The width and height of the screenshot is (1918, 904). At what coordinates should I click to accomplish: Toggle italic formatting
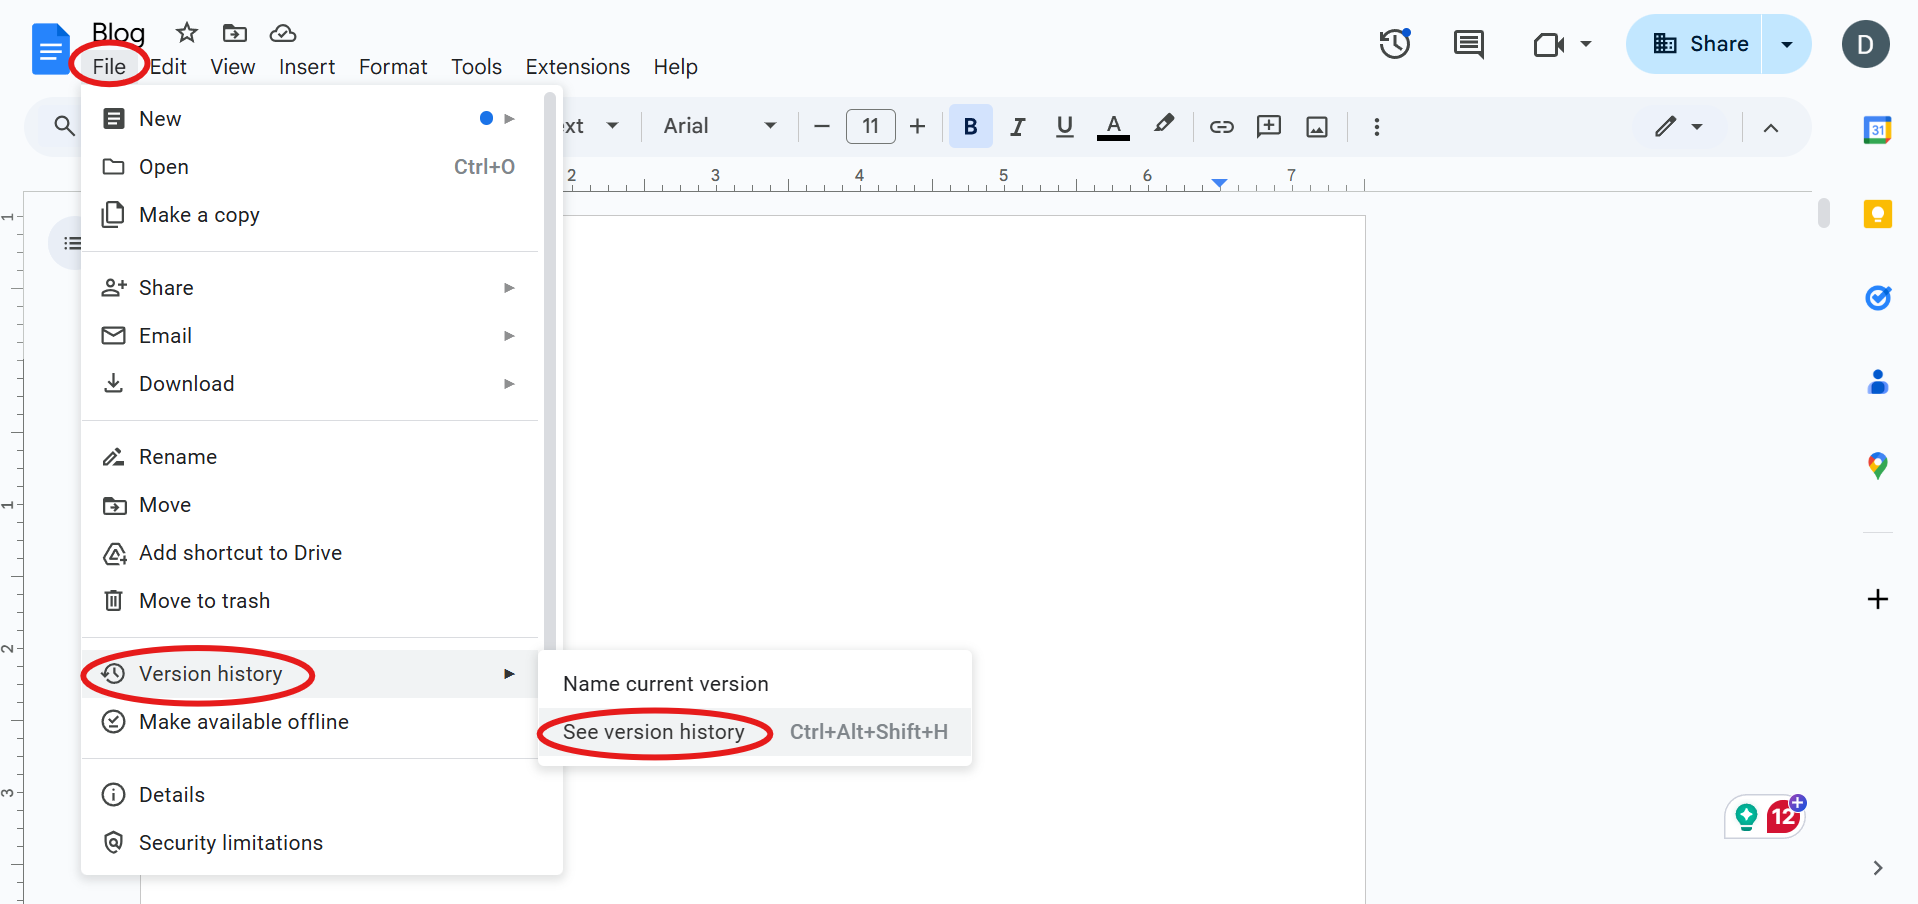pyautogui.click(x=1016, y=126)
